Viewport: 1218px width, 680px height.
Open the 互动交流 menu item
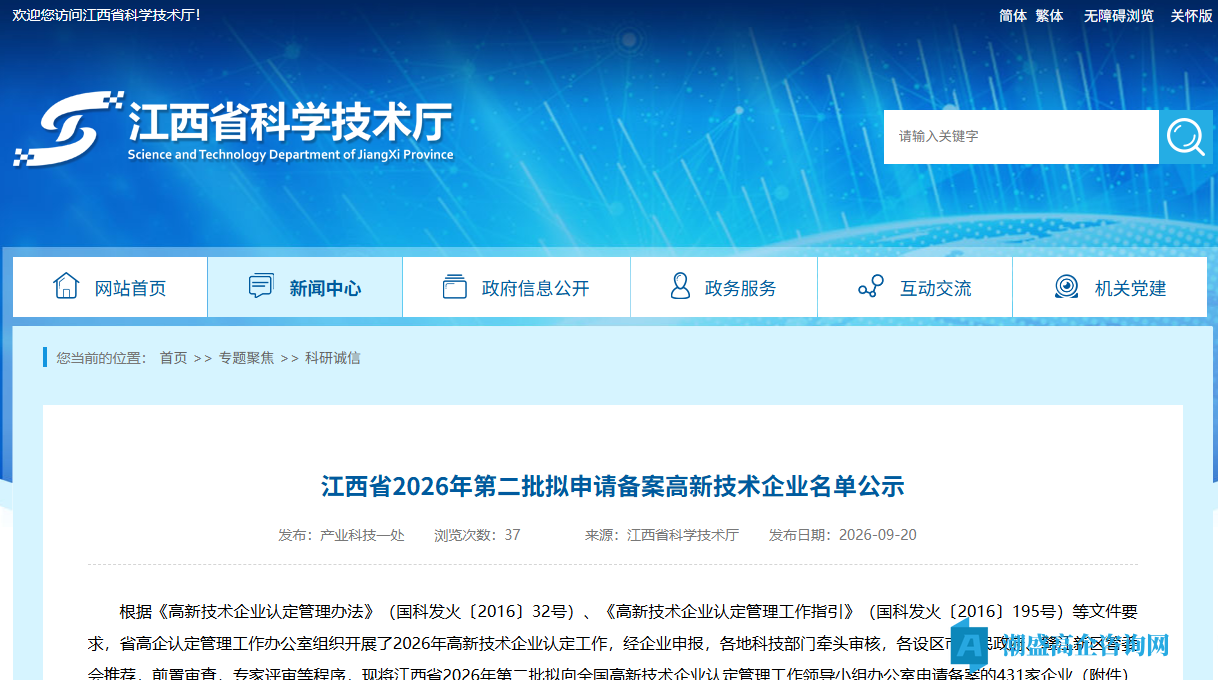click(915, 287)
